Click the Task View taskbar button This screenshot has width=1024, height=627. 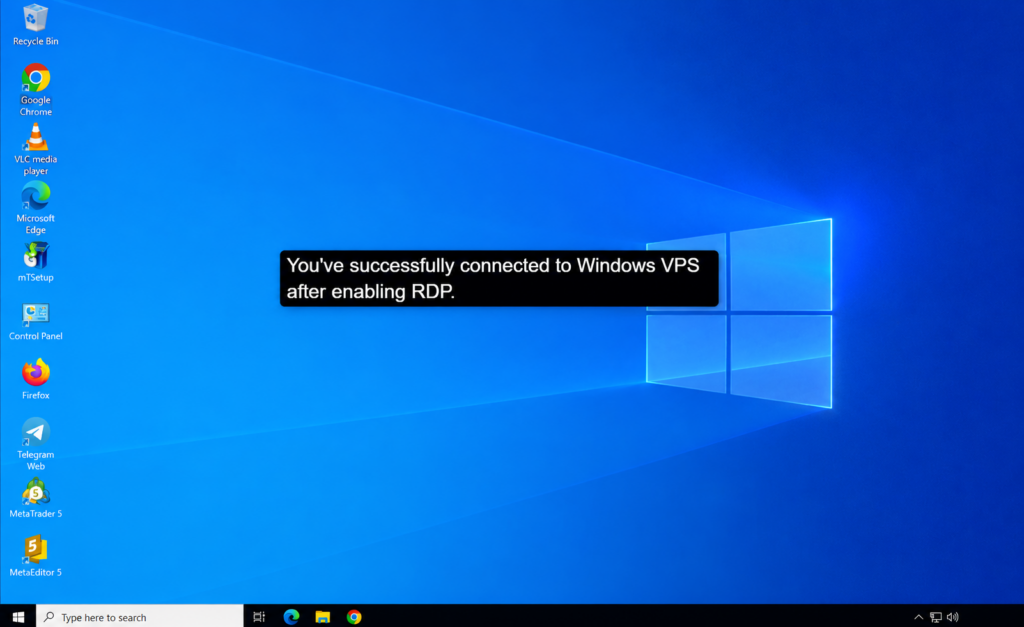pyautogui.click(x=259, y=617)
